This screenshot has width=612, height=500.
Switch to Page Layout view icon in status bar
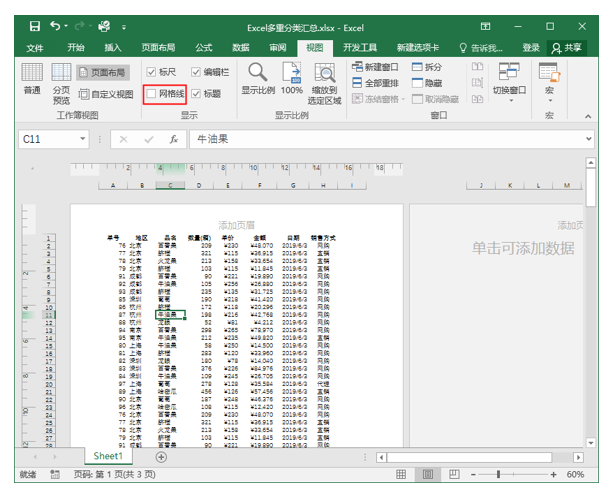click(428, 474)
